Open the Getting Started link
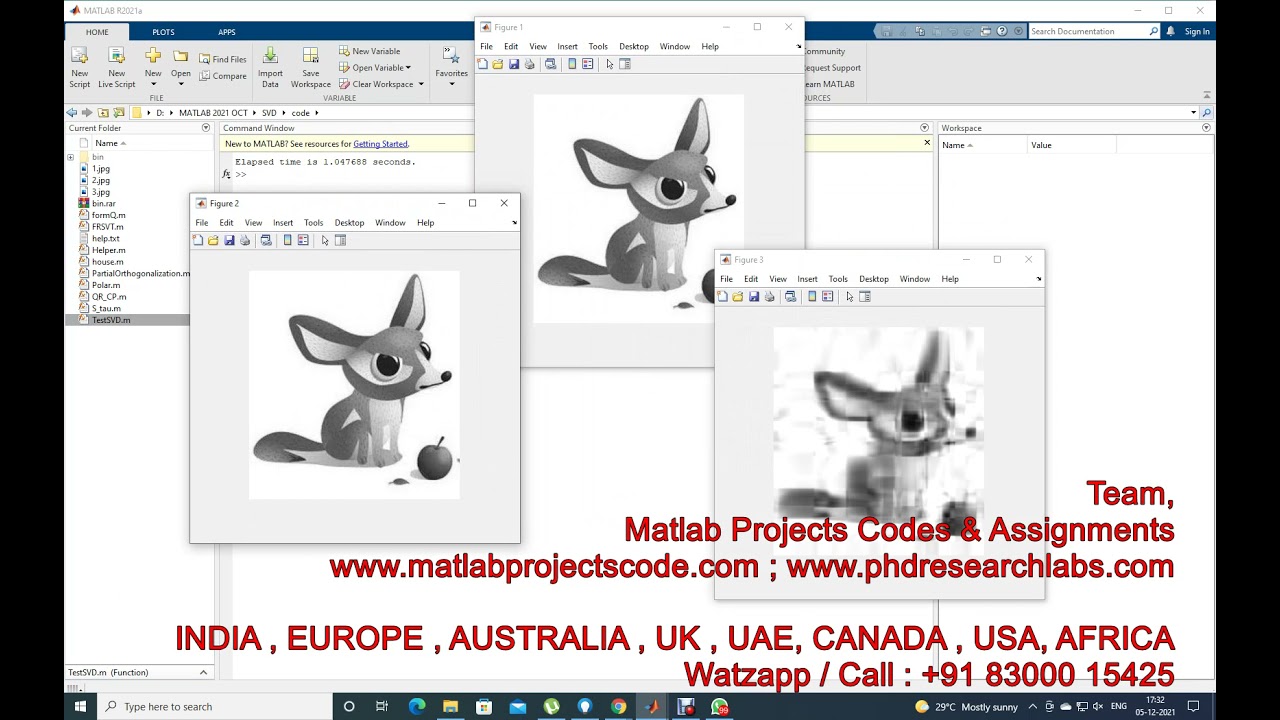Image resolution: width=1280 pixels, height=720 pixels. coord(380,144)
